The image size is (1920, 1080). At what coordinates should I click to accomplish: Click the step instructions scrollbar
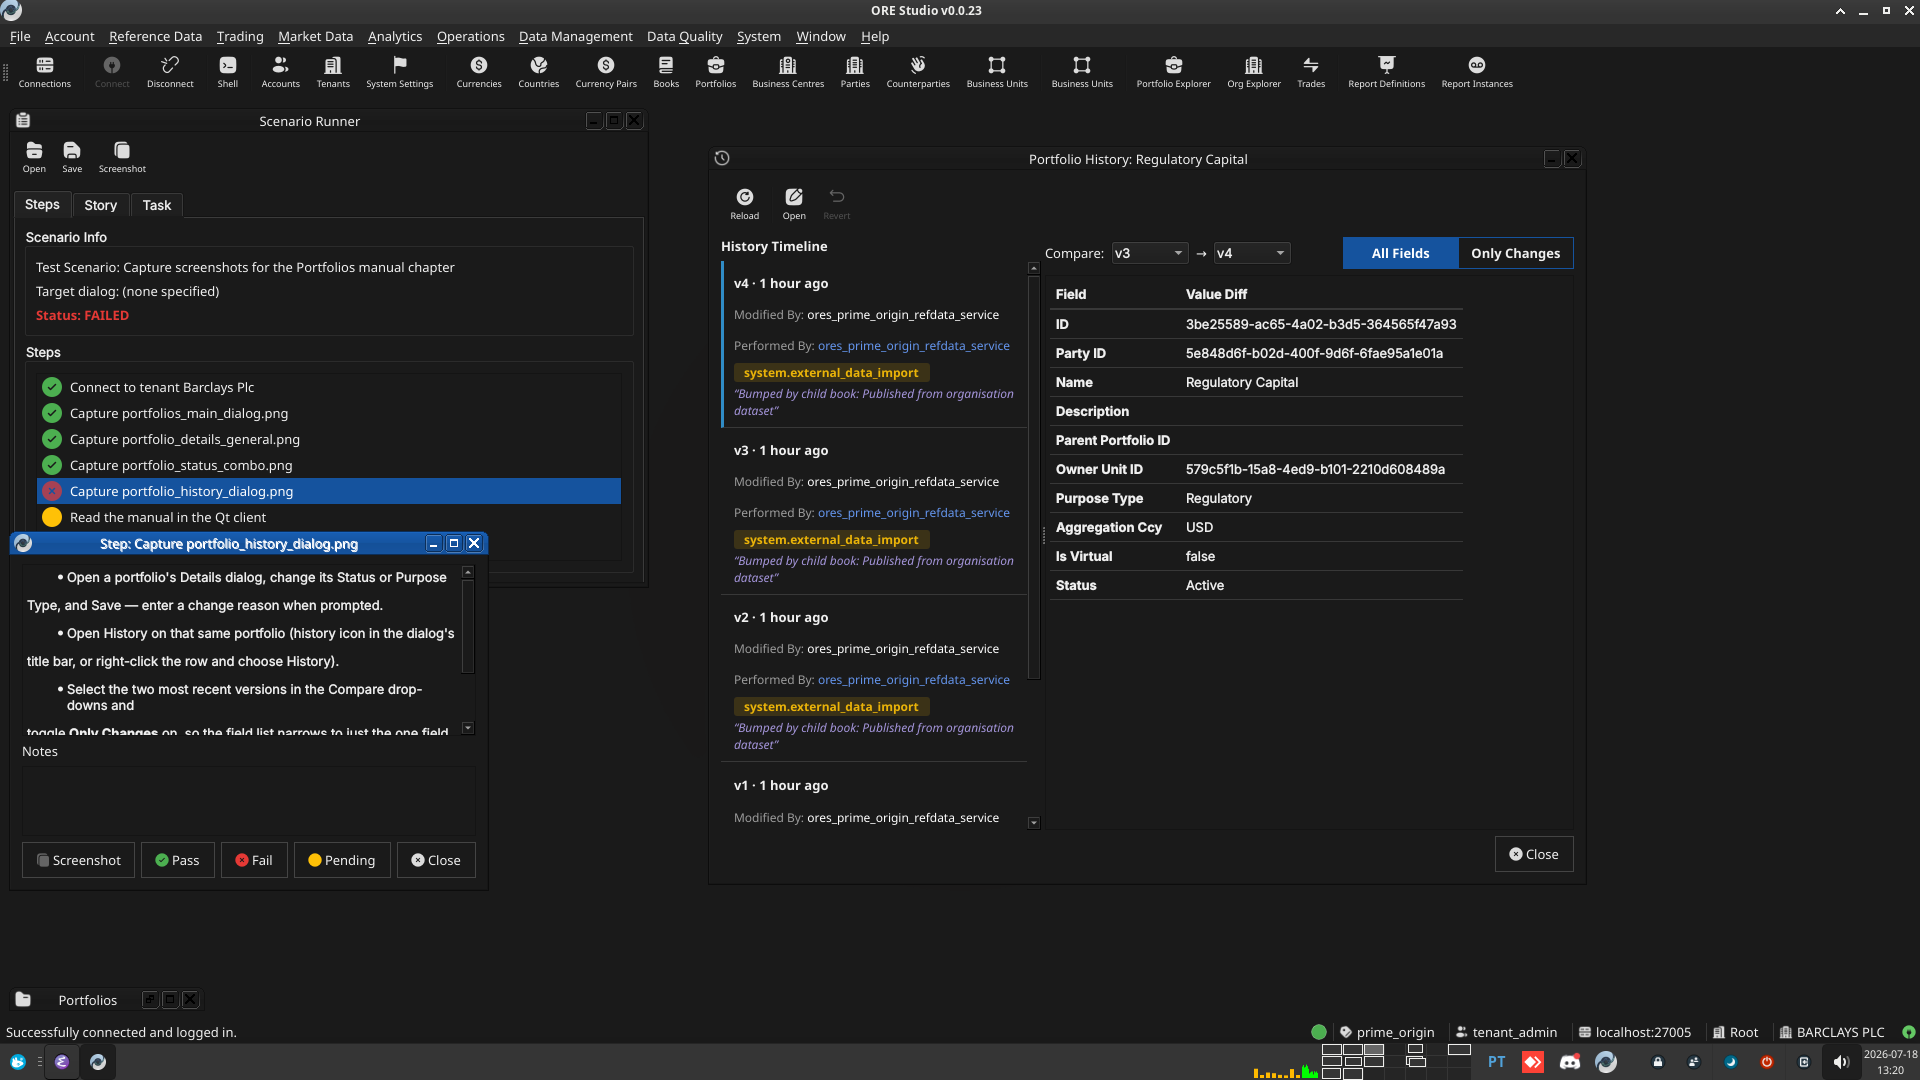coord(467,626)
